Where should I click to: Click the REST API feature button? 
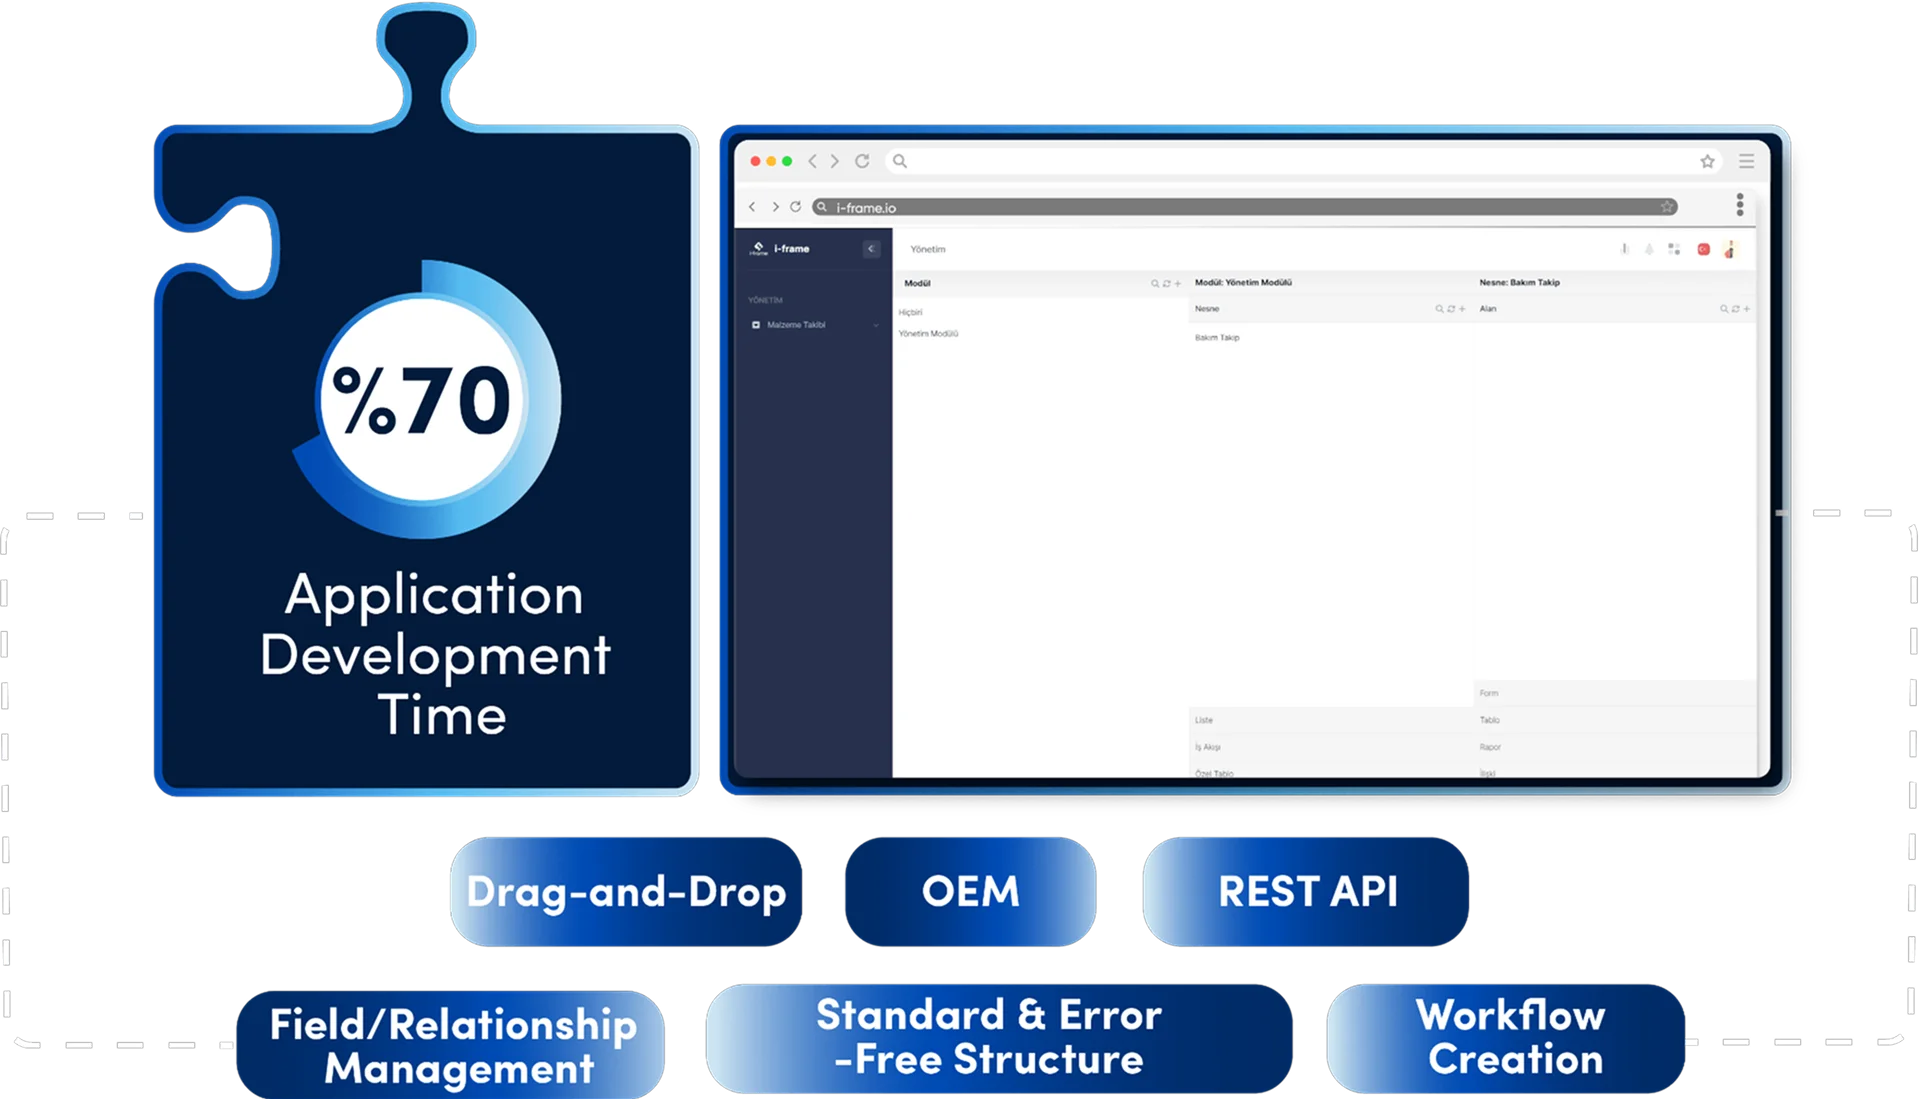pyautogui.click(x=1306, y=891)
